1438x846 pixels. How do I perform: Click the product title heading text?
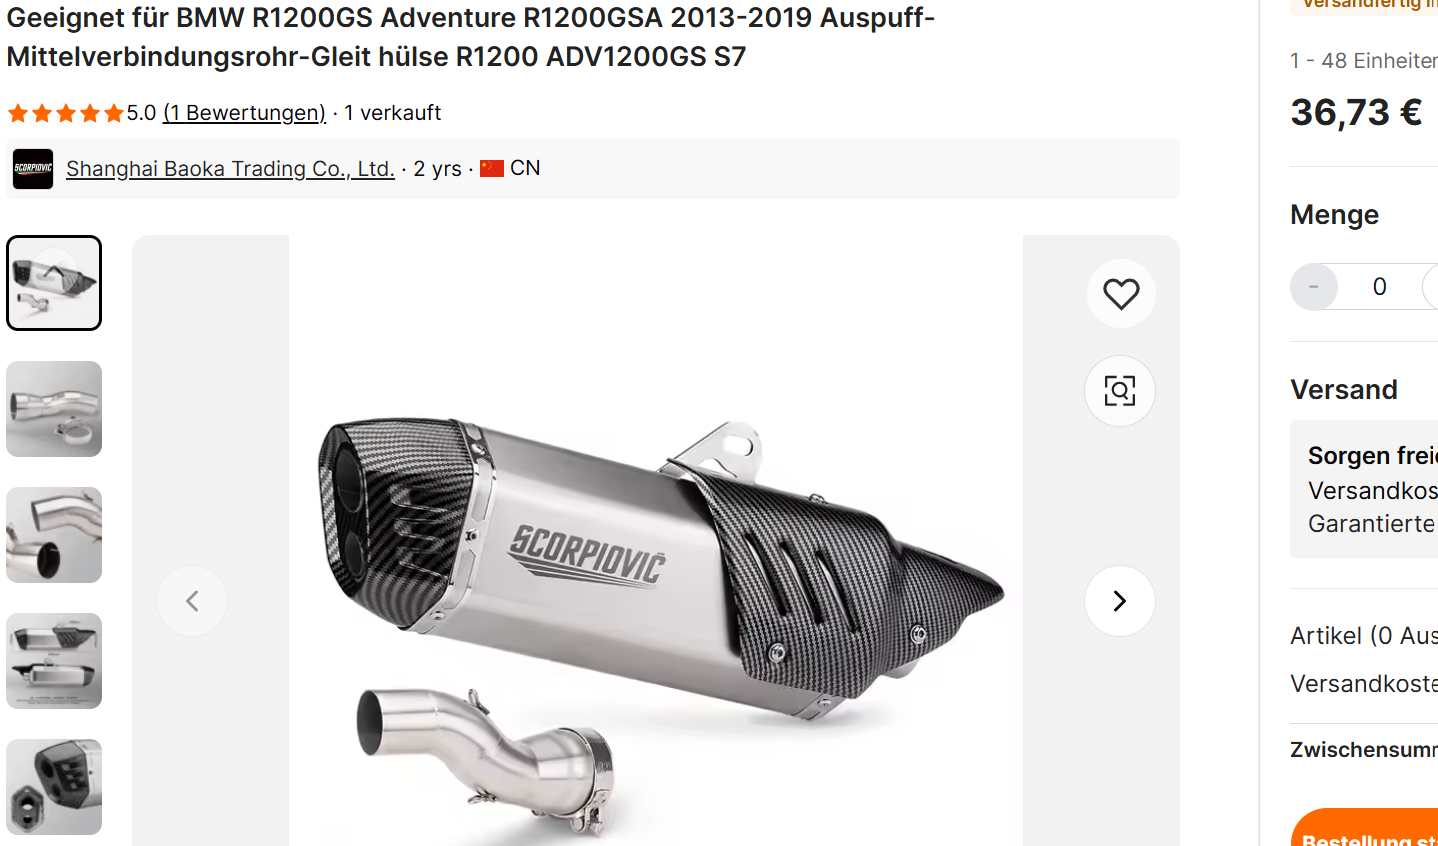click(471, 37)
